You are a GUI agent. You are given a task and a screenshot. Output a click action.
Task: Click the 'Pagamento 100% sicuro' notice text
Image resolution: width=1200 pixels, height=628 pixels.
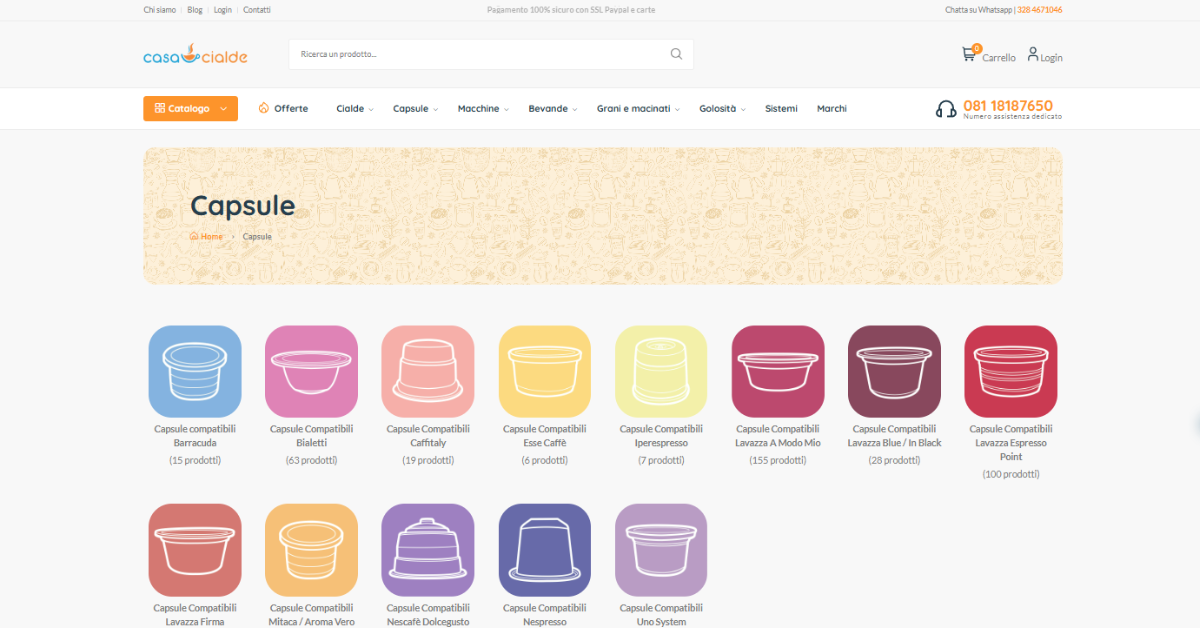(x=571, y=10)
